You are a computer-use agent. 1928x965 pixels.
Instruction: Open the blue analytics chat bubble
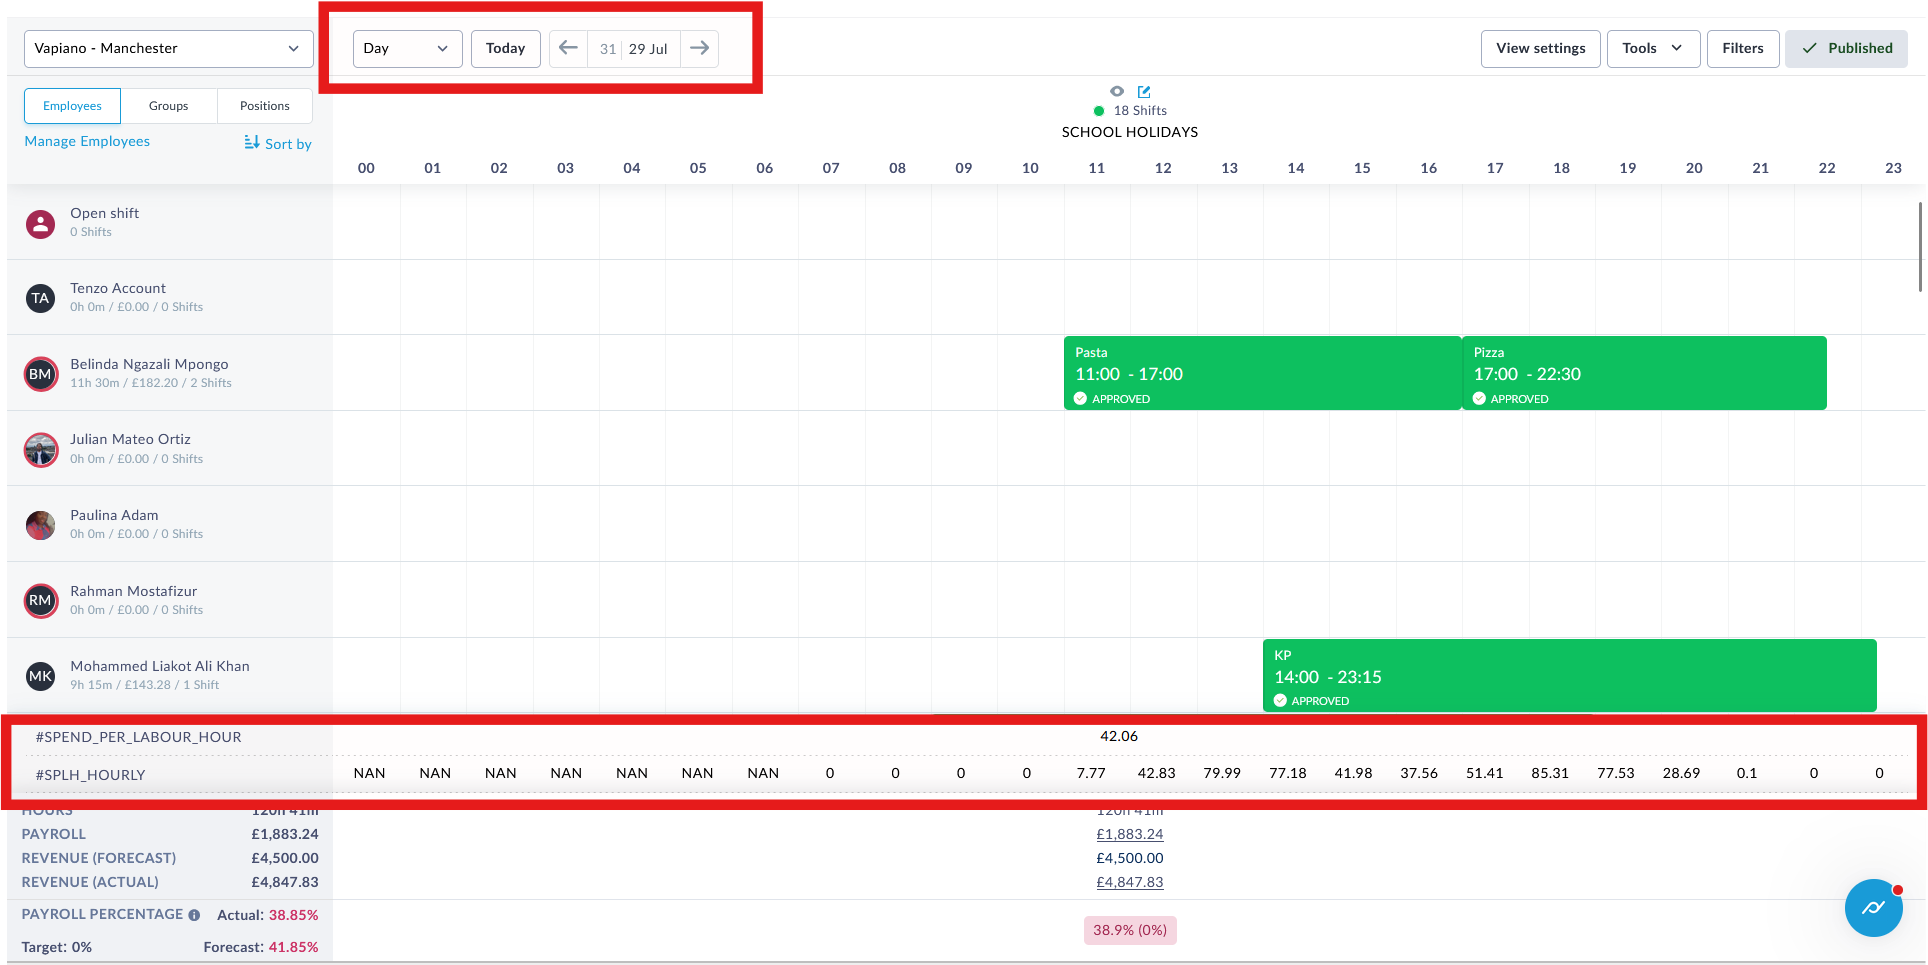pyautogui.click(x=1873, y=908)
